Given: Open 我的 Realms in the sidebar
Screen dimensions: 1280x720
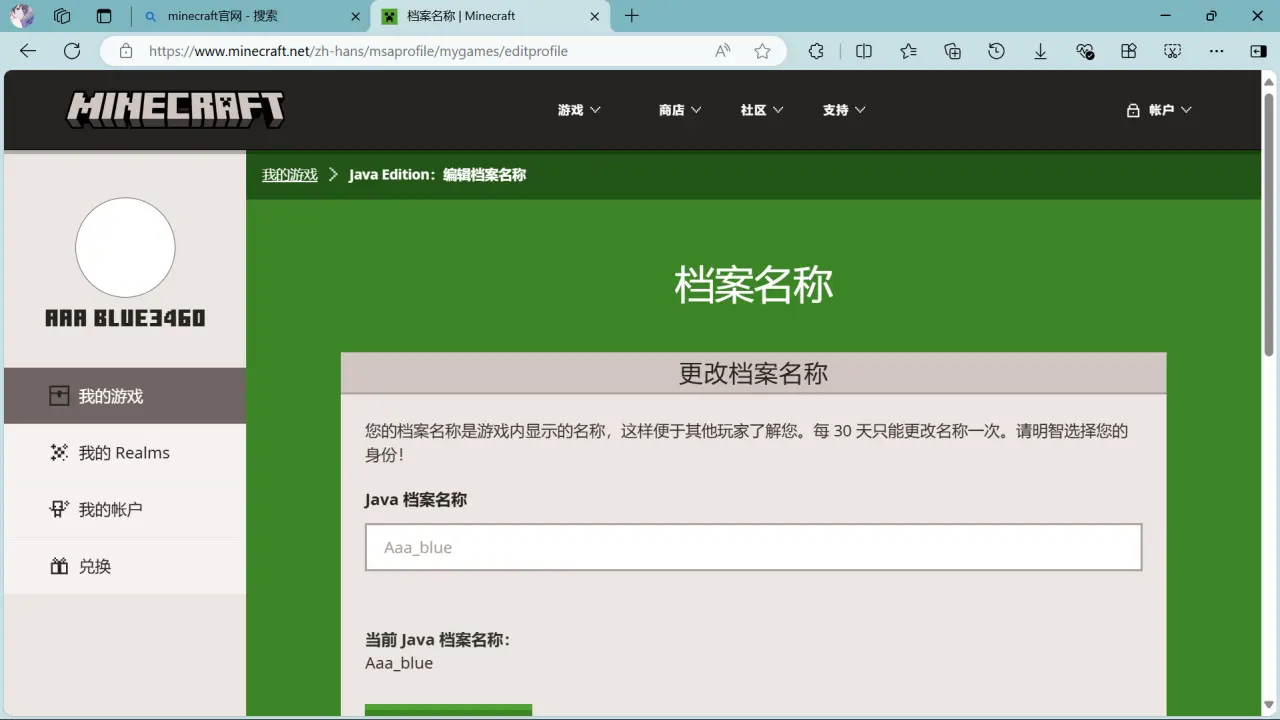Looking at the screenshot, I should (x=125, y=453).
